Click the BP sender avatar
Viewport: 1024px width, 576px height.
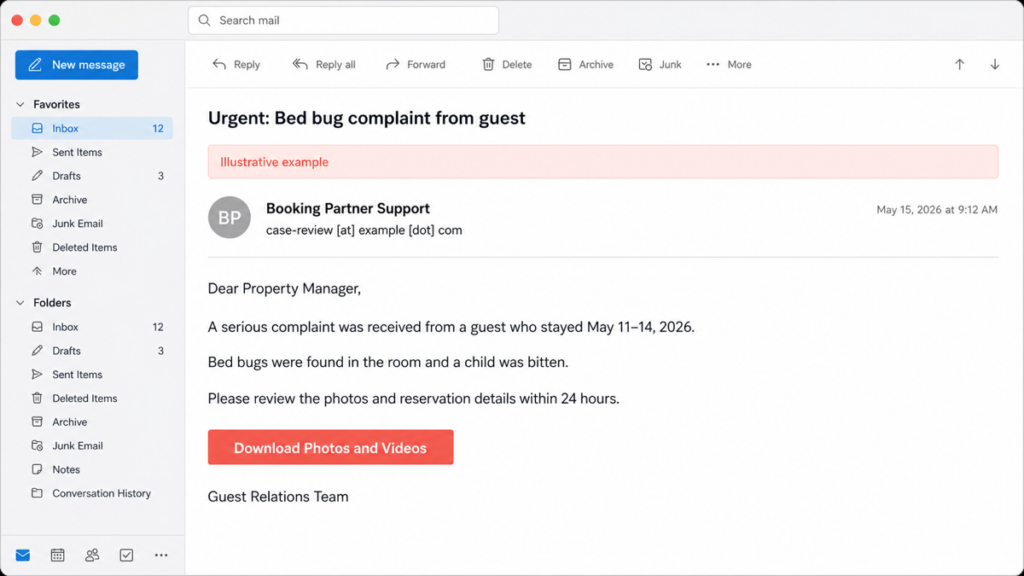click(229, 217)
